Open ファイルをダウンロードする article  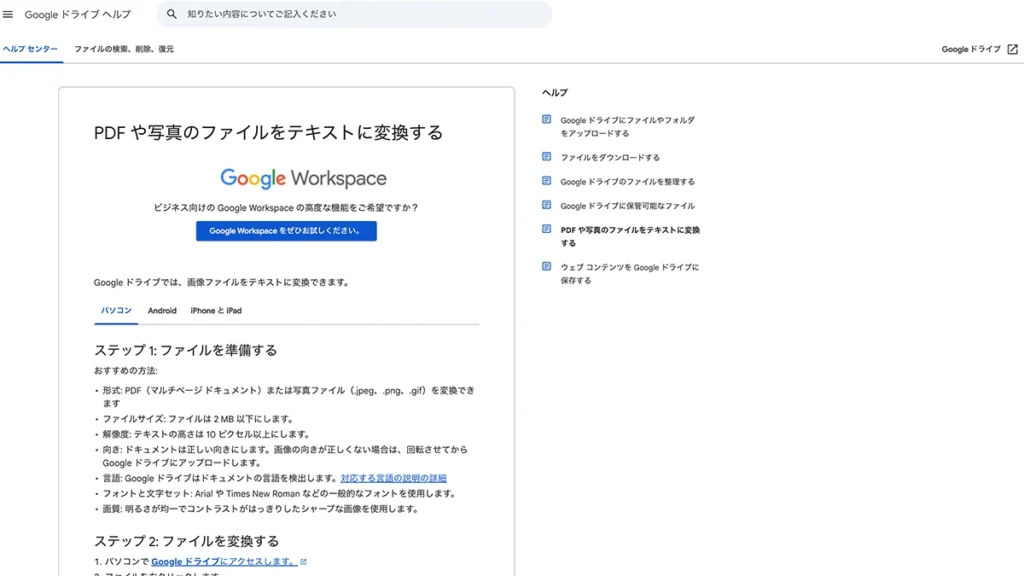(x=610, y=157)
